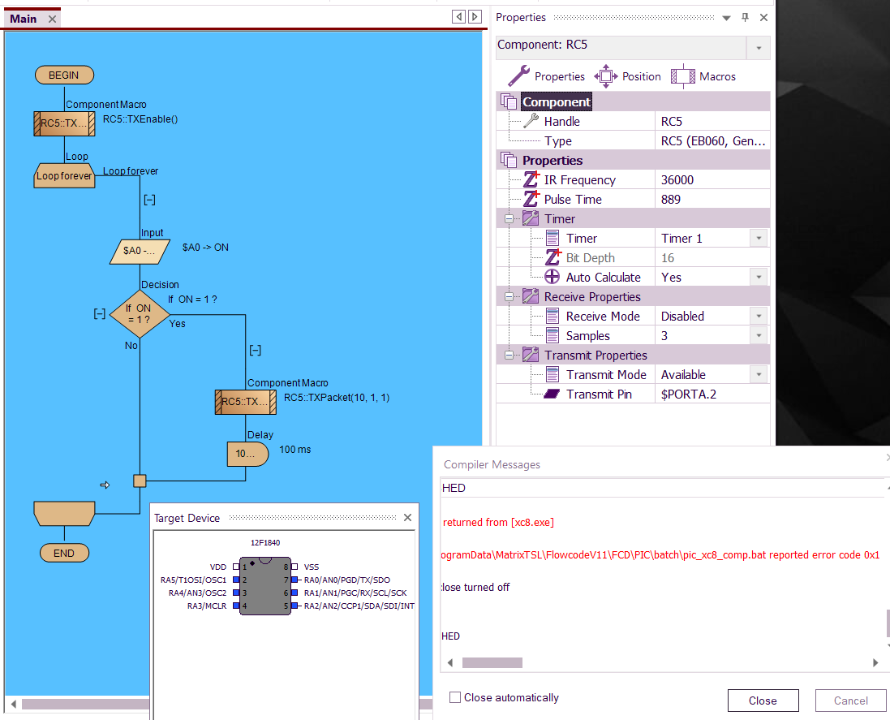Select the 100 ms delay icon
This screenshot has height=720, width=890.
(x=247, y=454)
